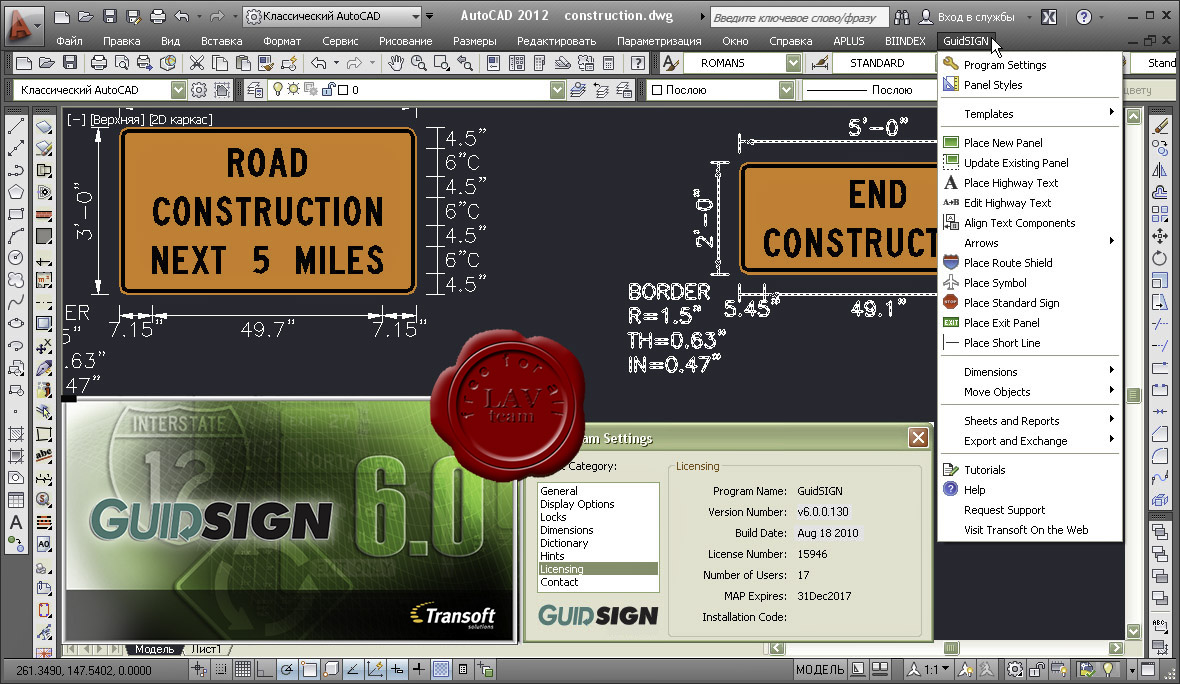Click the Panel Styles icon
Image resolution: width=1180 pixels, height=684 pixels.
click(950, 84)
